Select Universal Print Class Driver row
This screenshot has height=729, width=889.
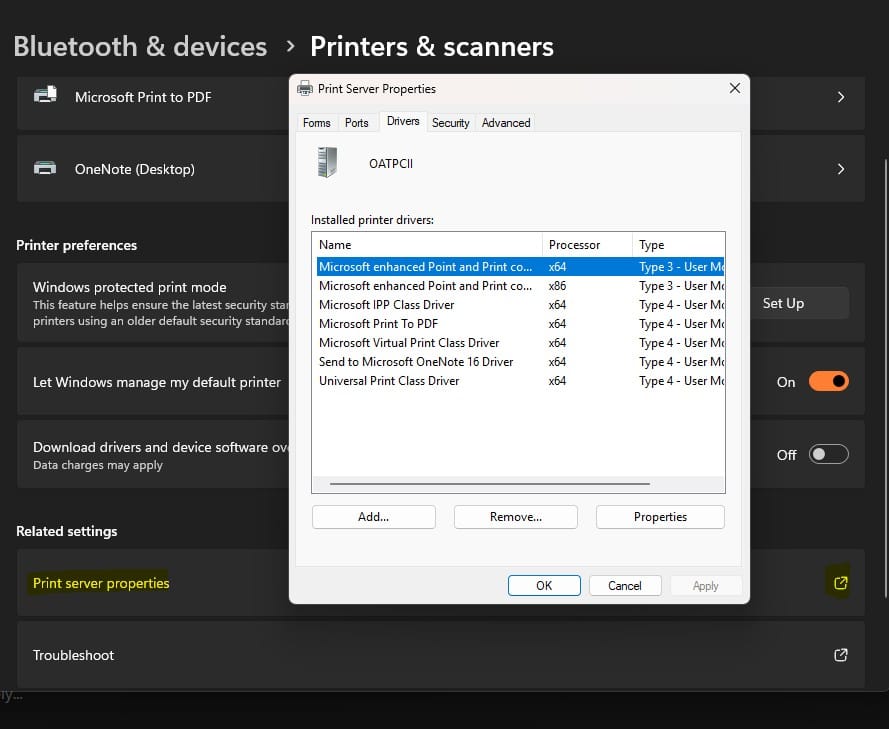(520, 381)
